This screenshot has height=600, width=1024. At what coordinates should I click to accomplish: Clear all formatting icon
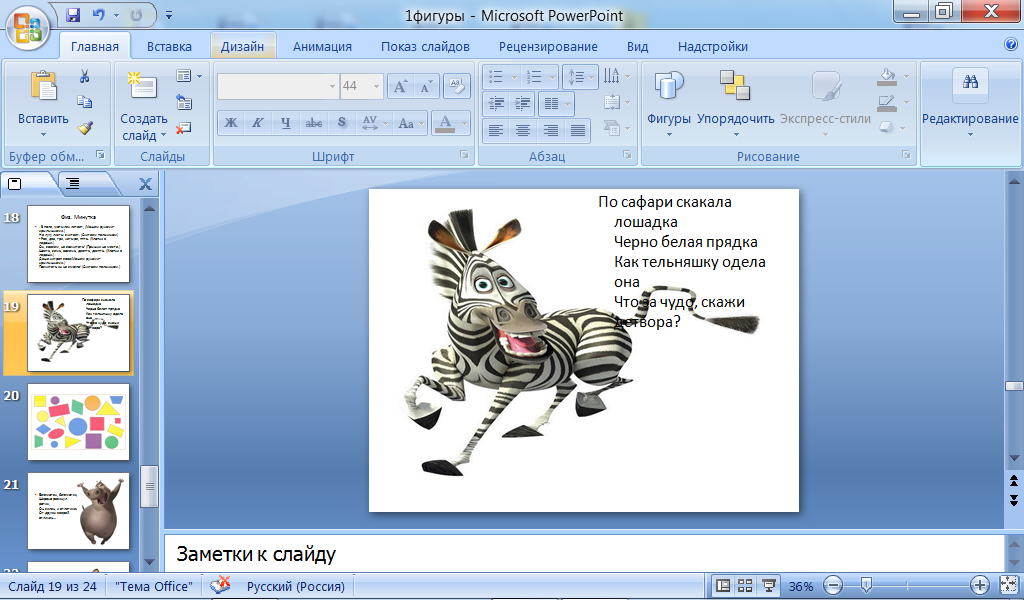pyautogui.click(x=456, y=86)
